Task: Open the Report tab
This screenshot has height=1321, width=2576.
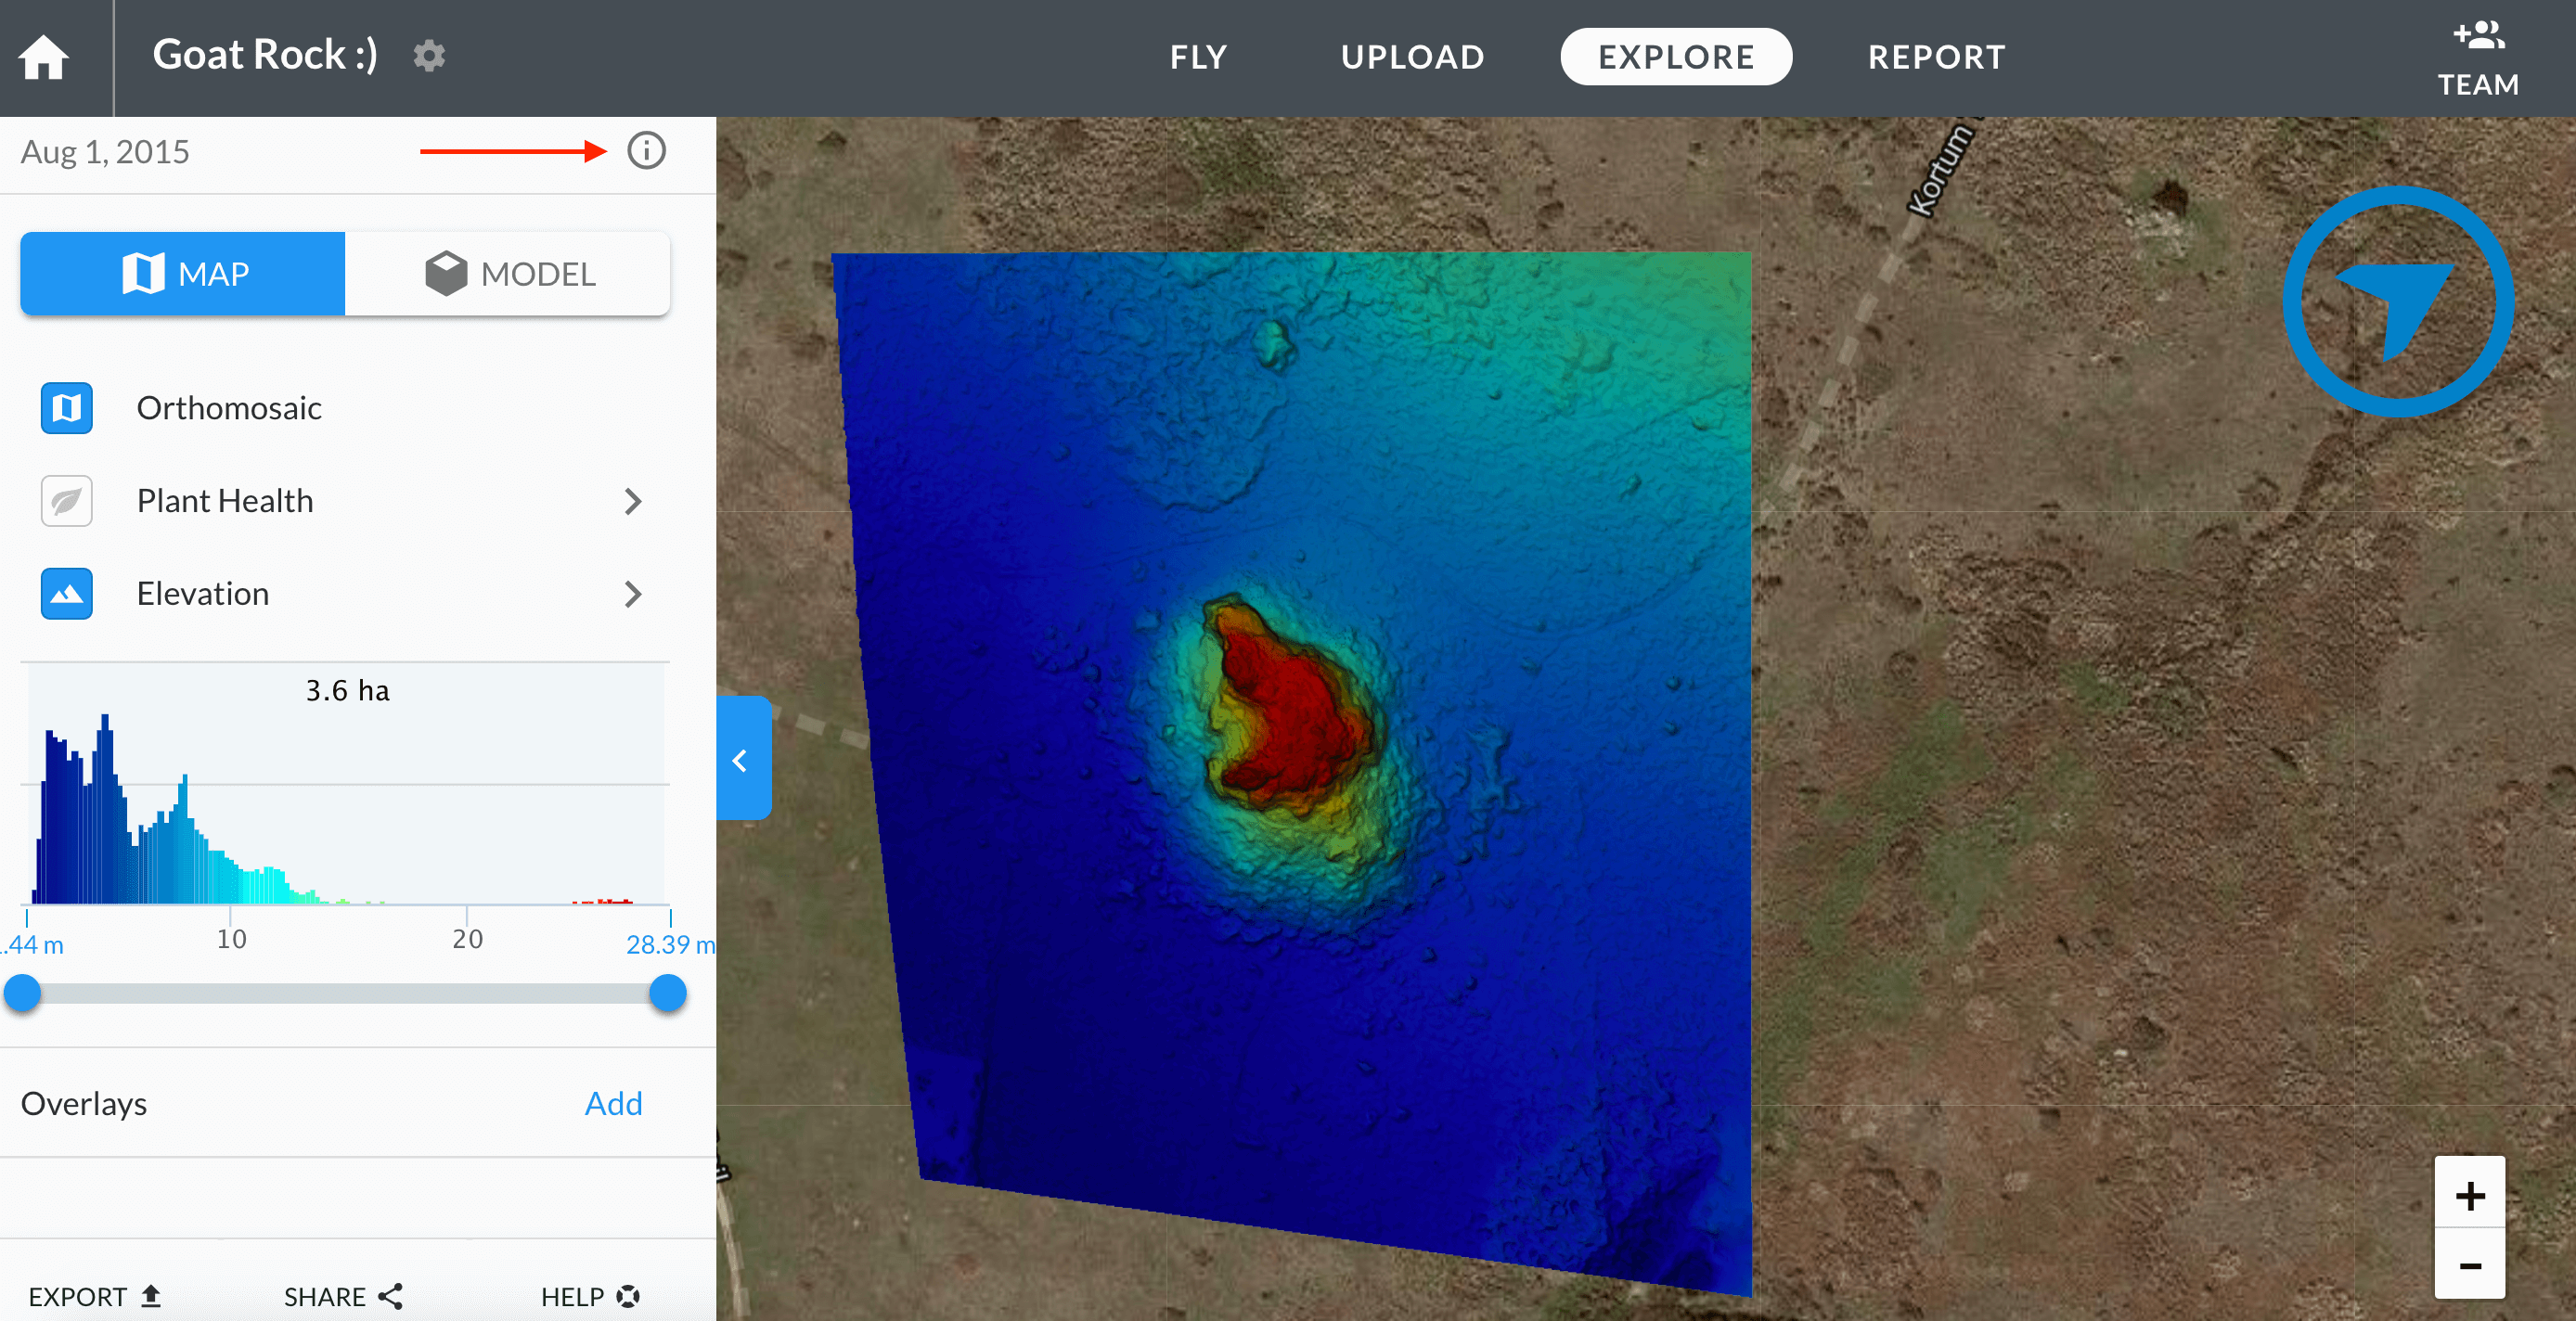Action: 1936,57
